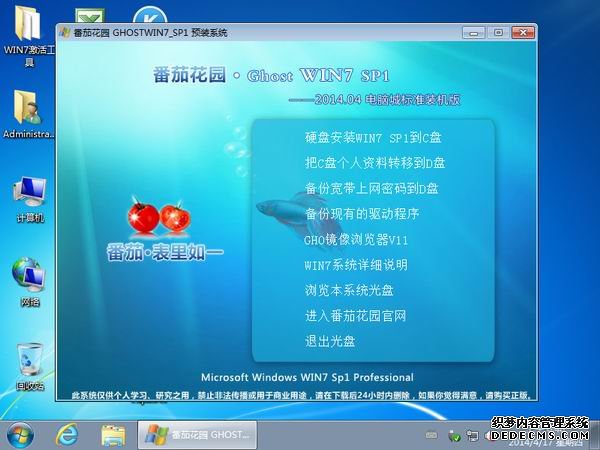Open WIN7激活工具 desktop folder

coord(28,36)
